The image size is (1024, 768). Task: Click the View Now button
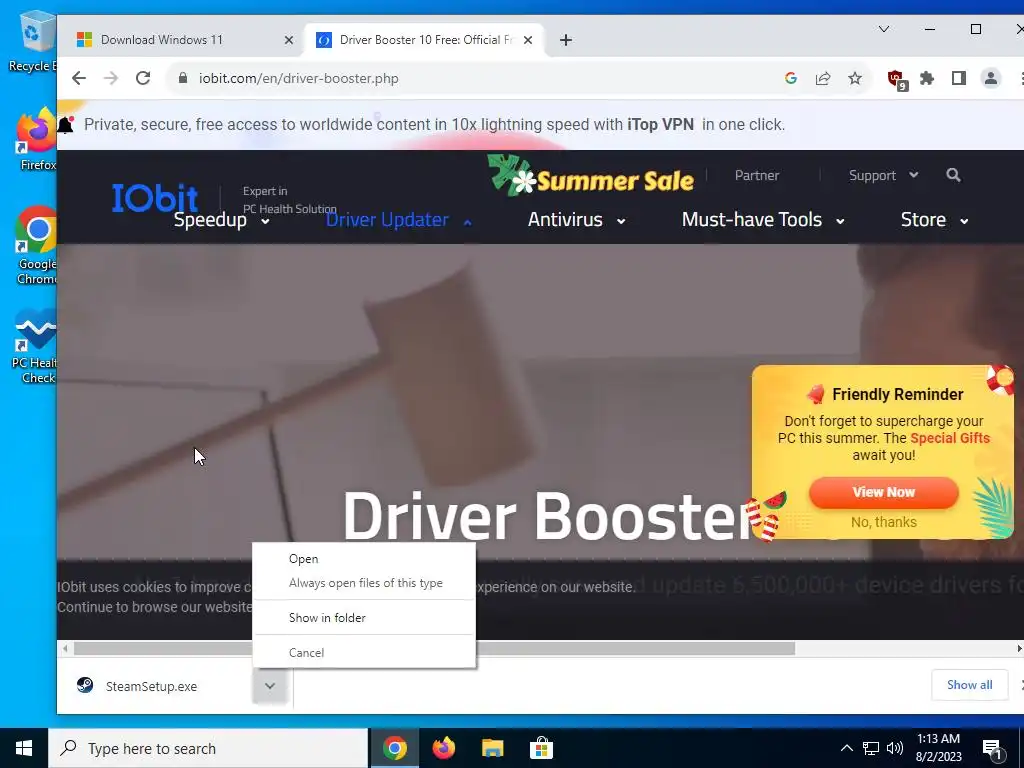coord(884,492)
